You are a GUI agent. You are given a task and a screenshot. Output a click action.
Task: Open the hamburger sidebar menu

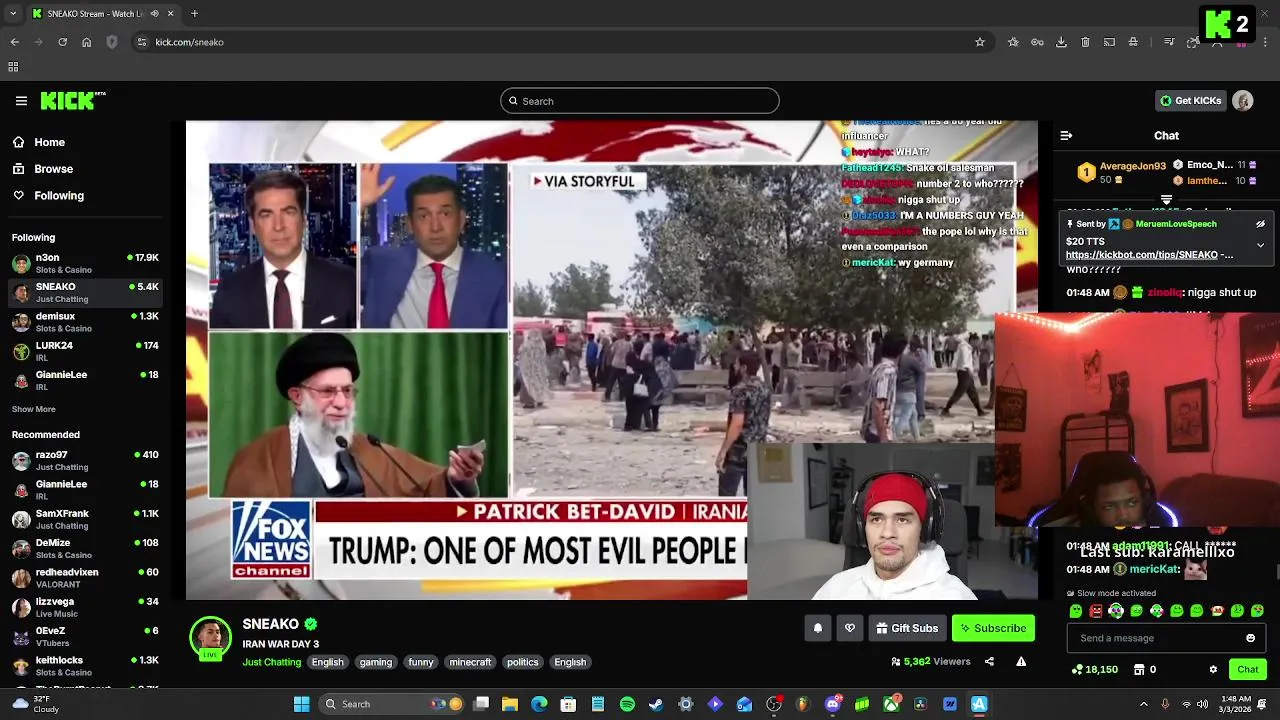point(21,101)
